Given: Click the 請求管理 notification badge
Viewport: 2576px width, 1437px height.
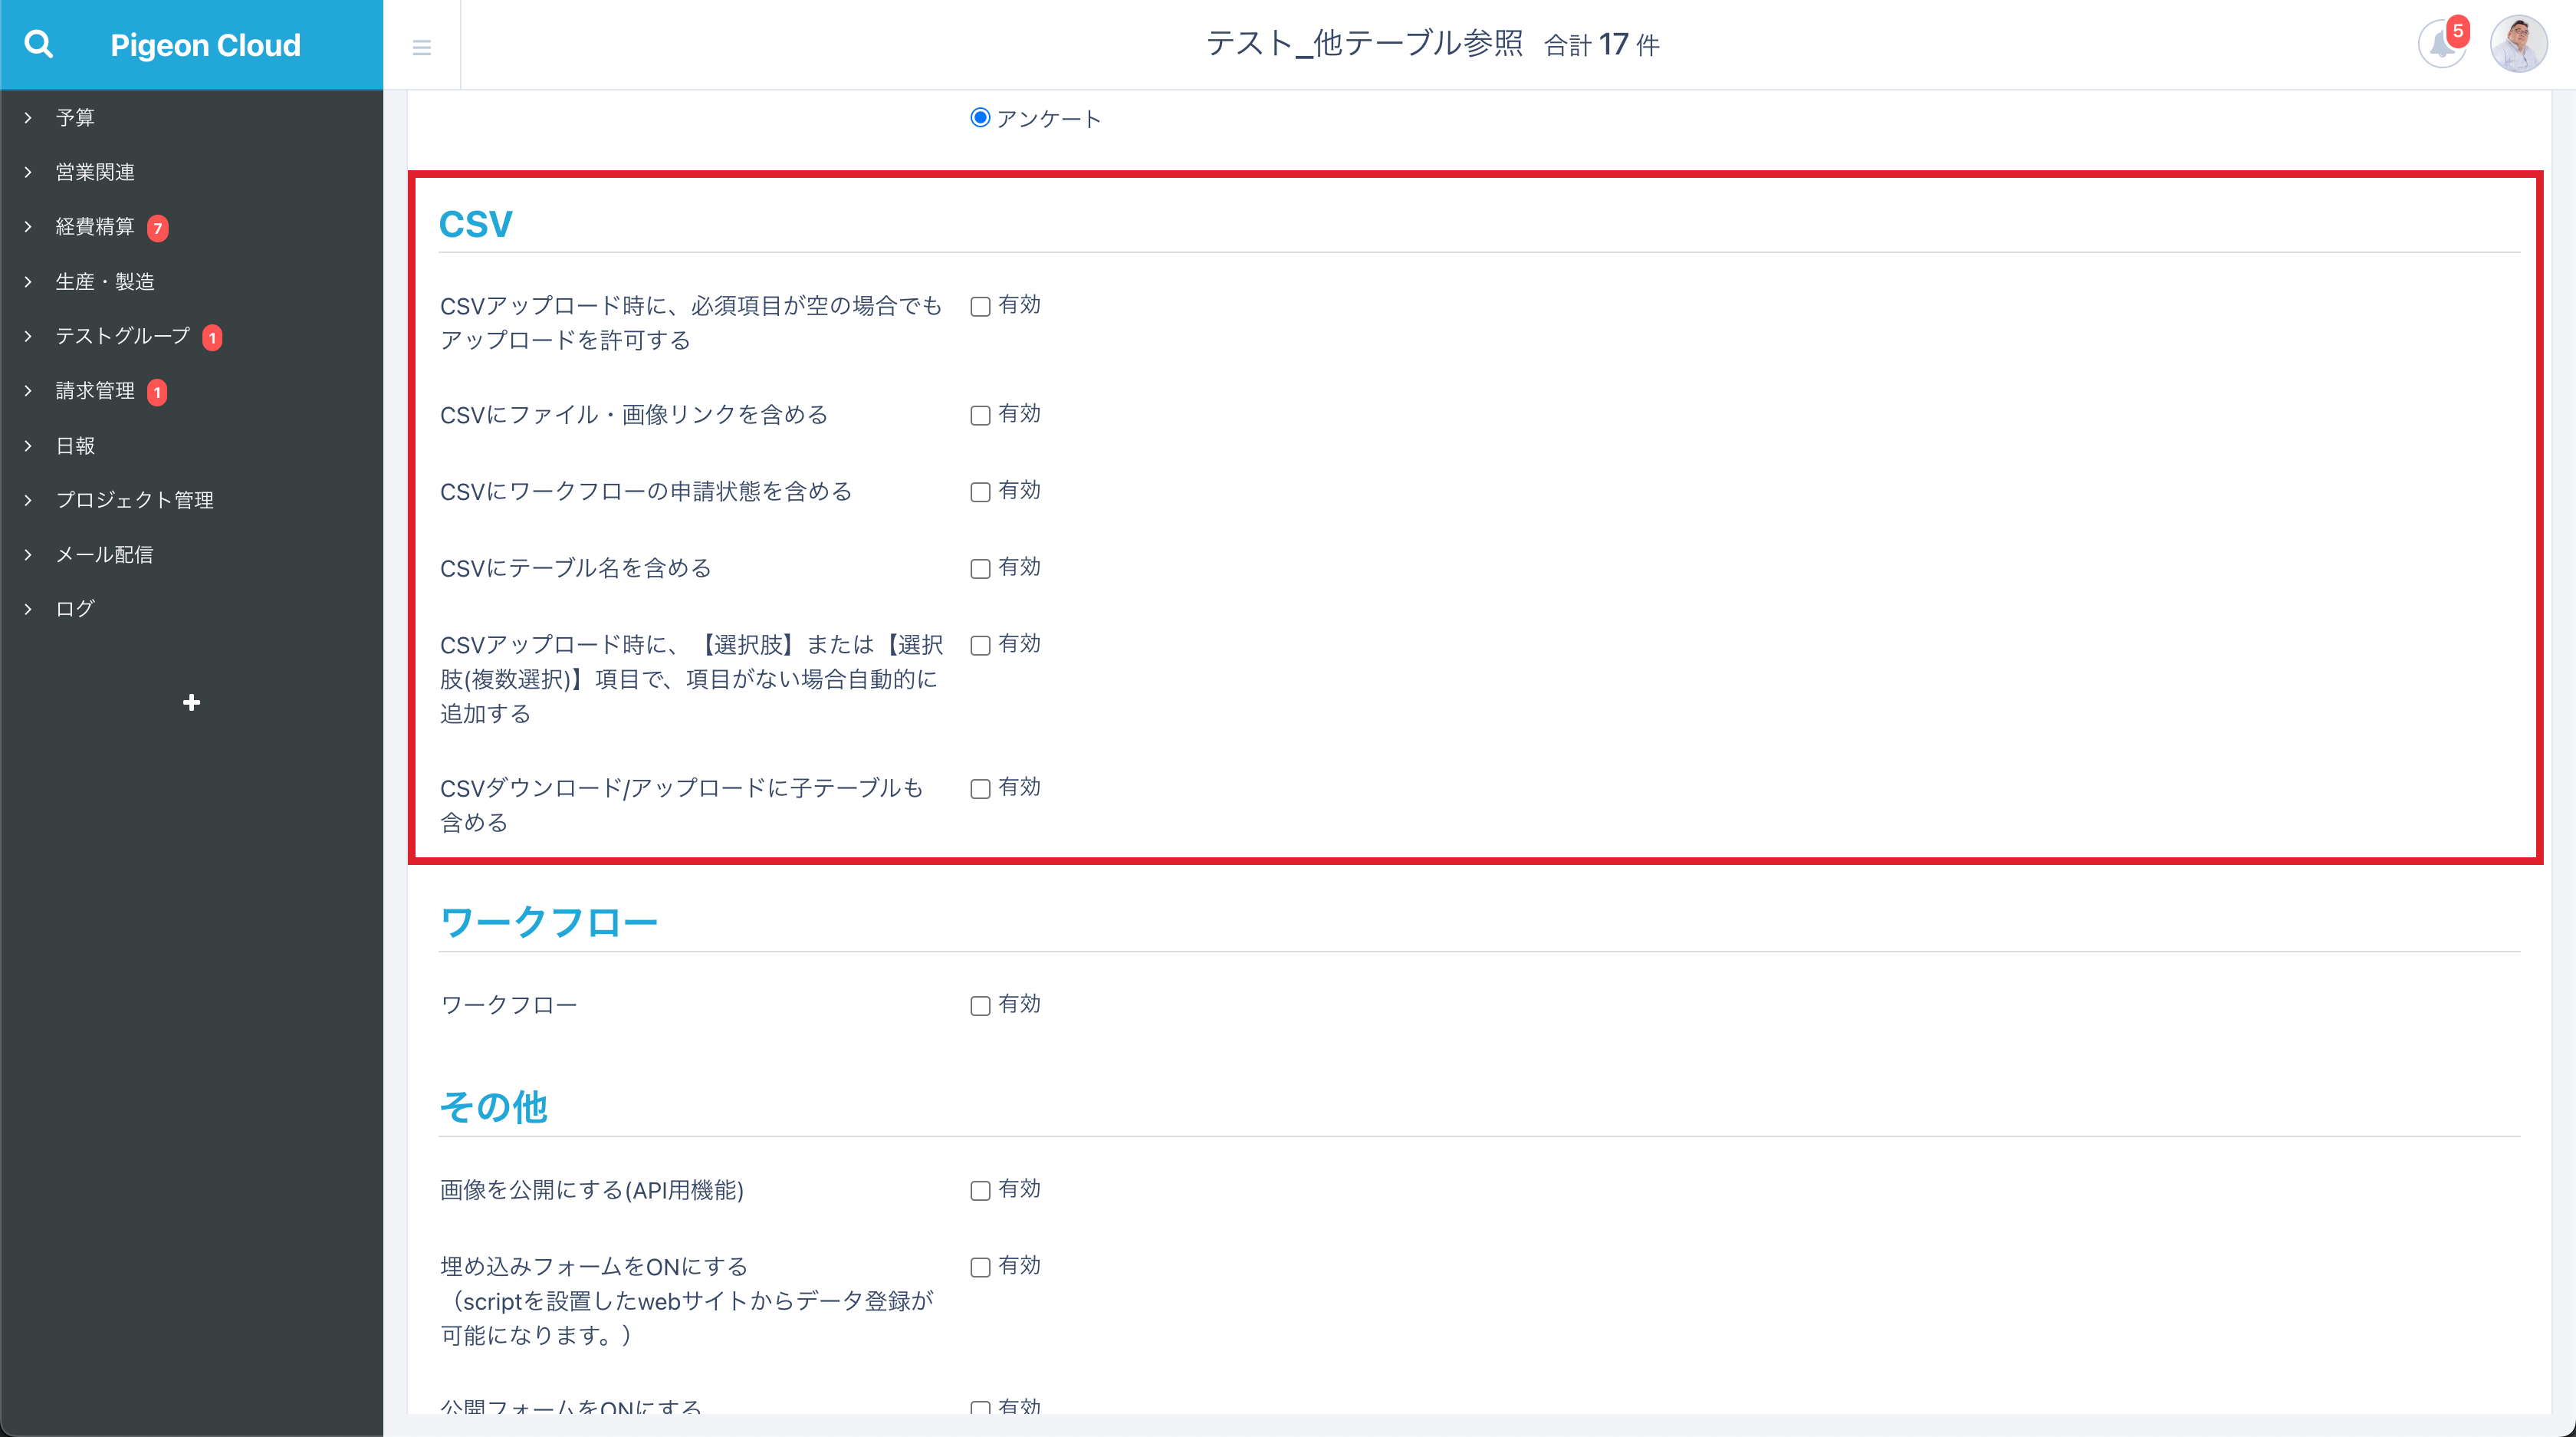Looking at the screenshot, I should click(157, 392).
